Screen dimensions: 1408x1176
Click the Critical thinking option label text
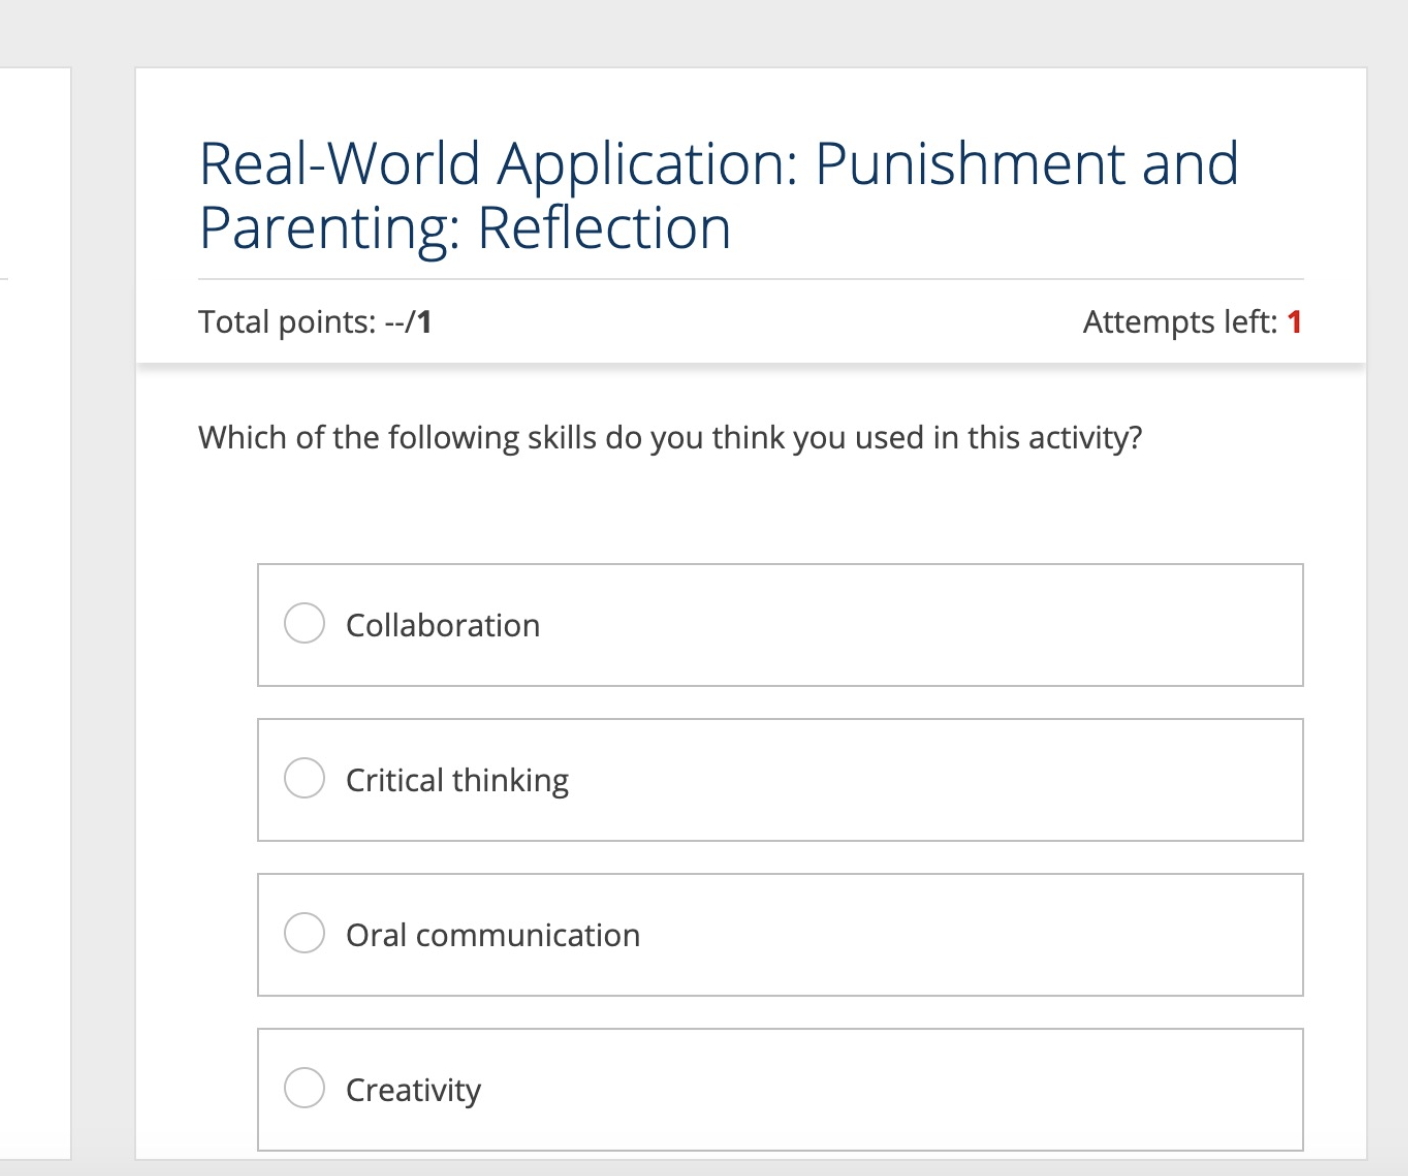click(457, 779)
